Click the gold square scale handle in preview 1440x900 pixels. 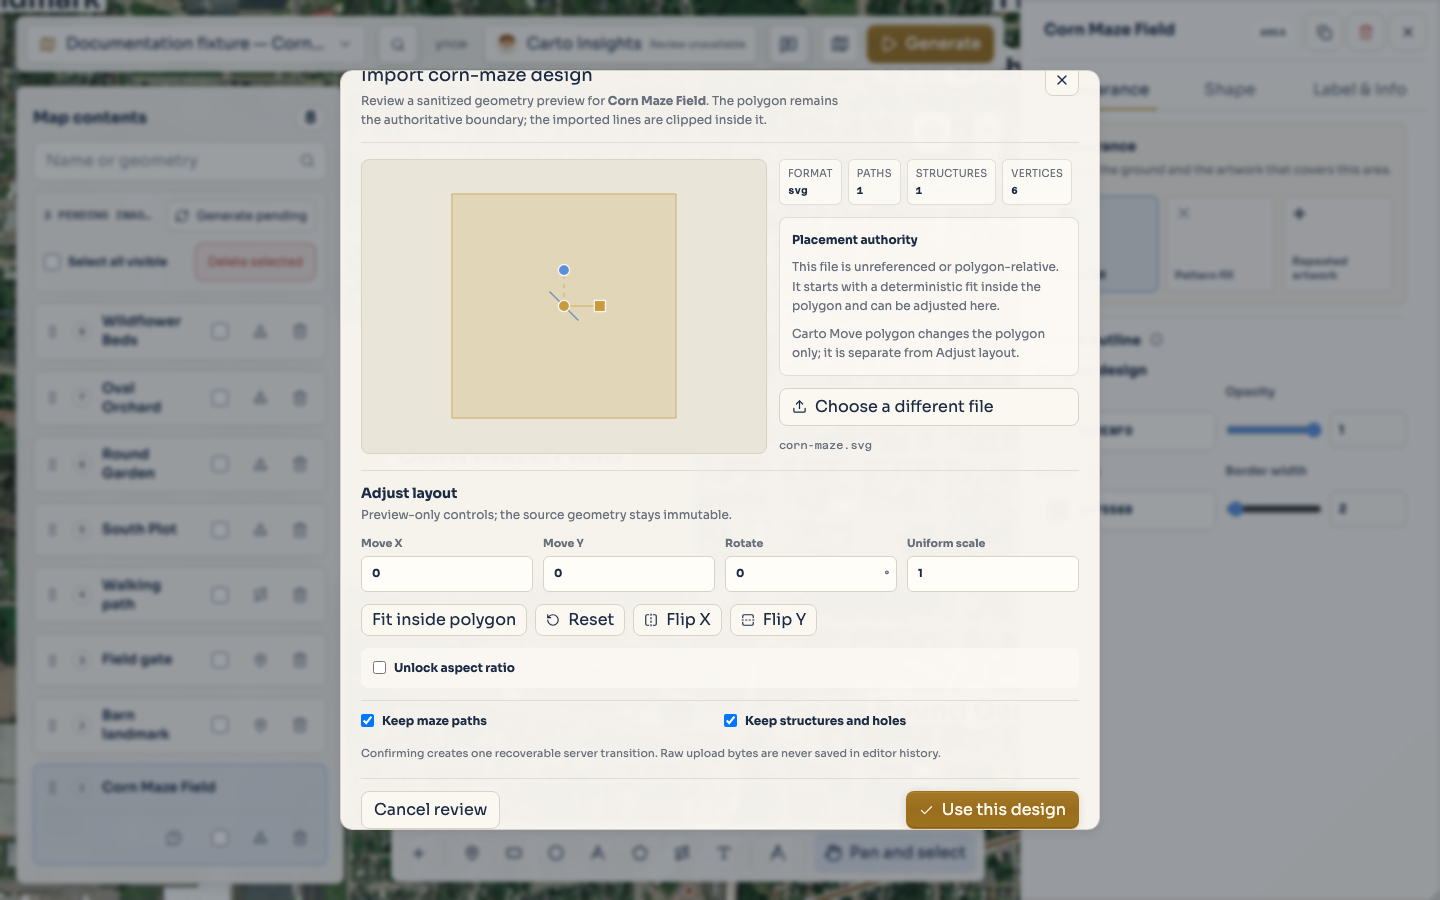[600, 306]
